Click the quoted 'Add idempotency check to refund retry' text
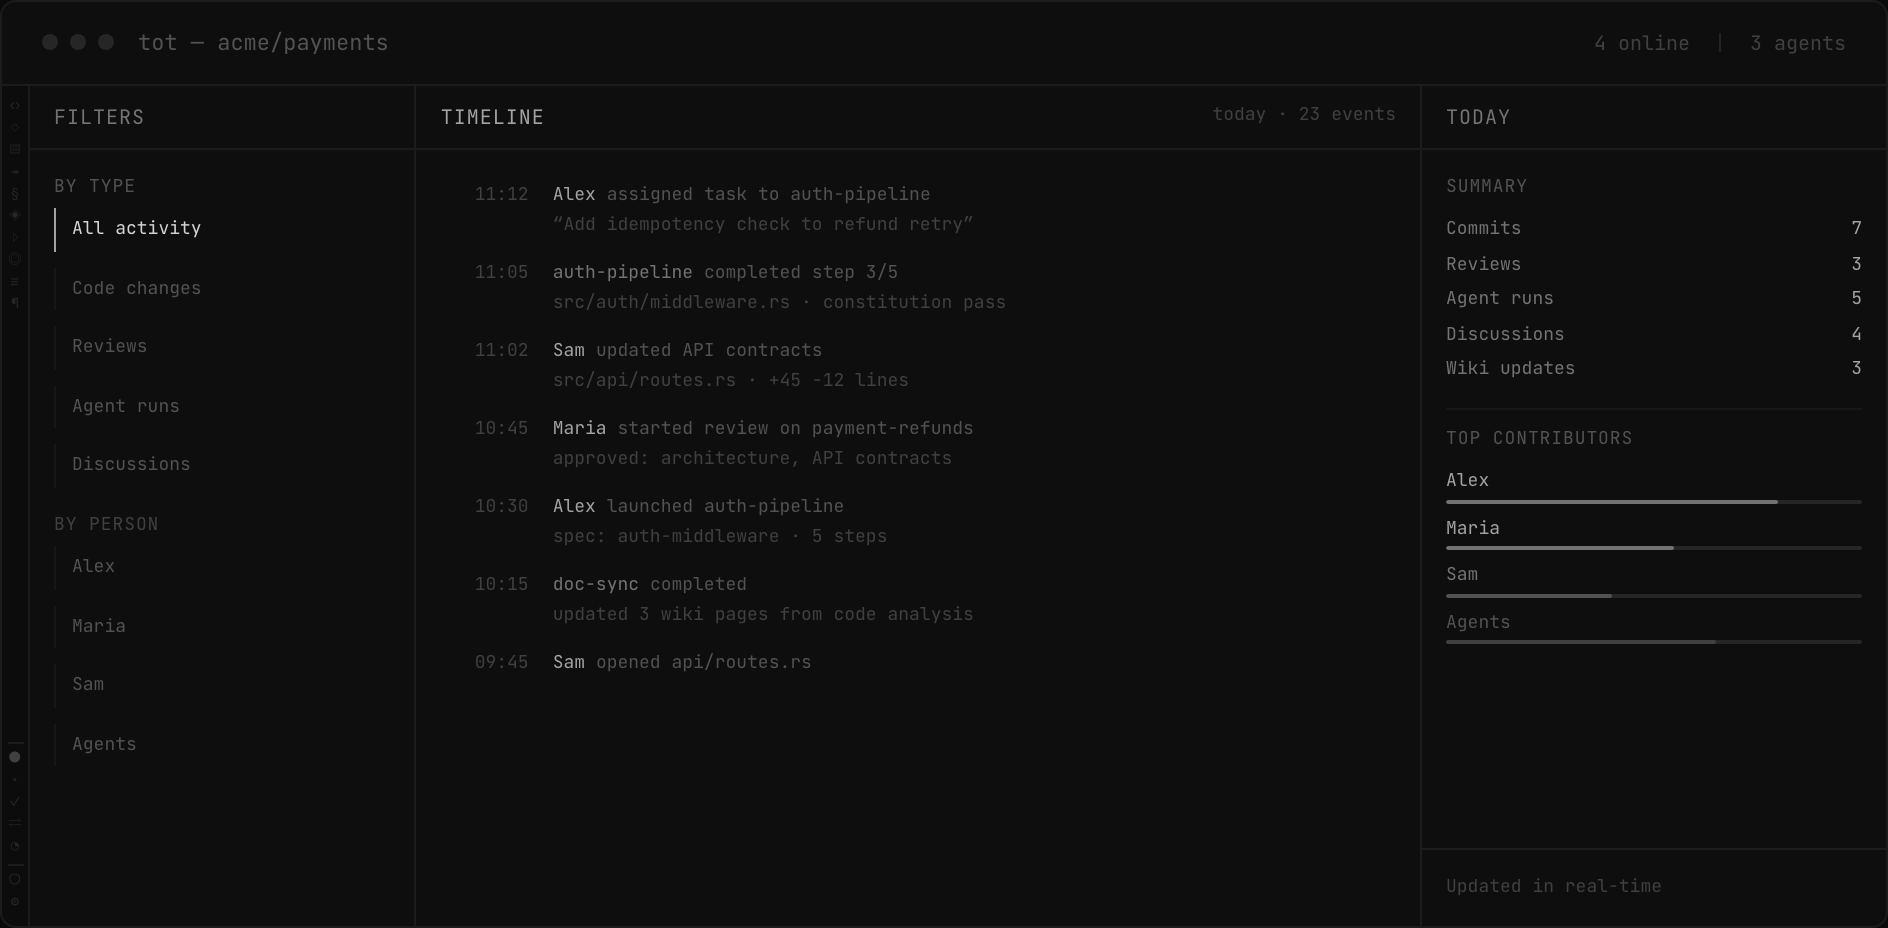Image resolution: width=1888 pixels, height=928 pixels. tap(763, 225)
